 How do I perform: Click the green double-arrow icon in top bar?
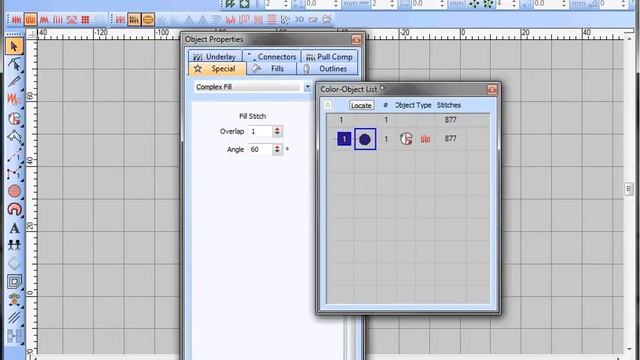point(231,4)
